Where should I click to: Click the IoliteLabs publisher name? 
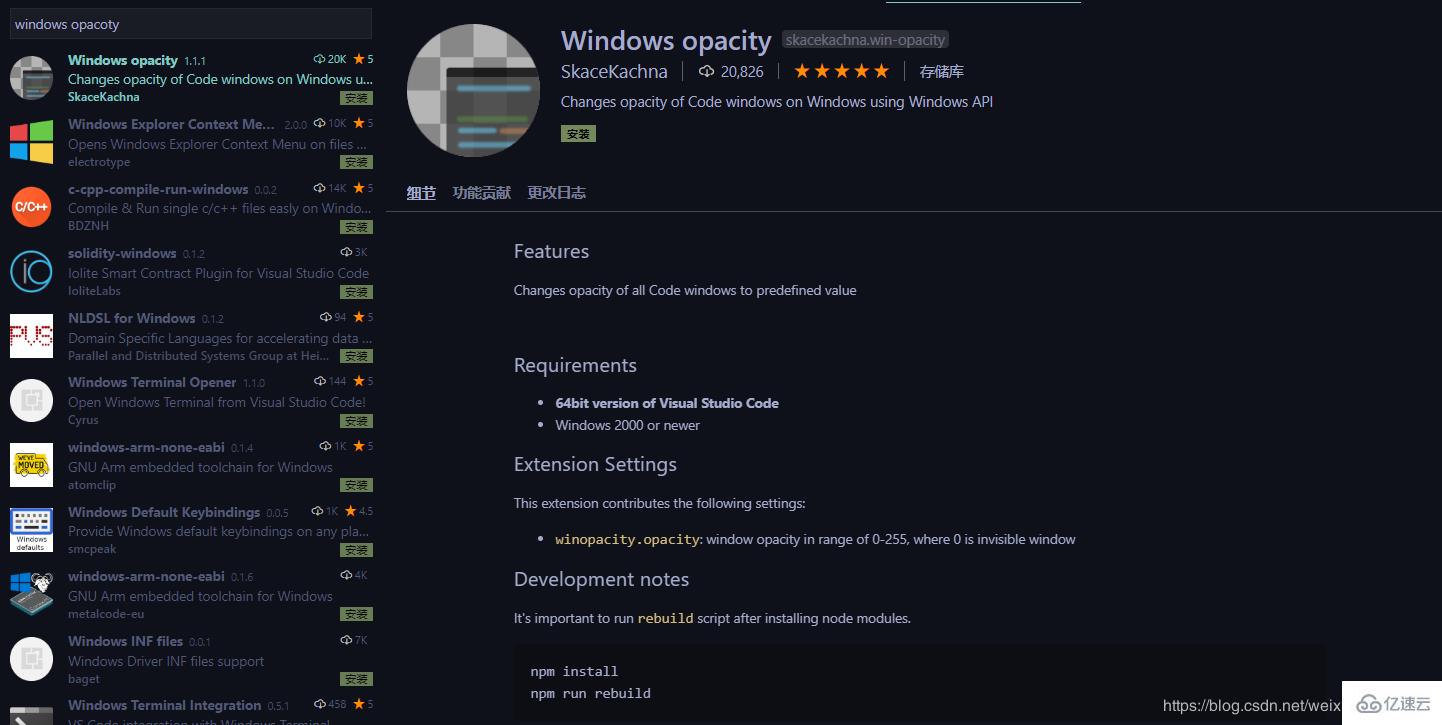96,291
